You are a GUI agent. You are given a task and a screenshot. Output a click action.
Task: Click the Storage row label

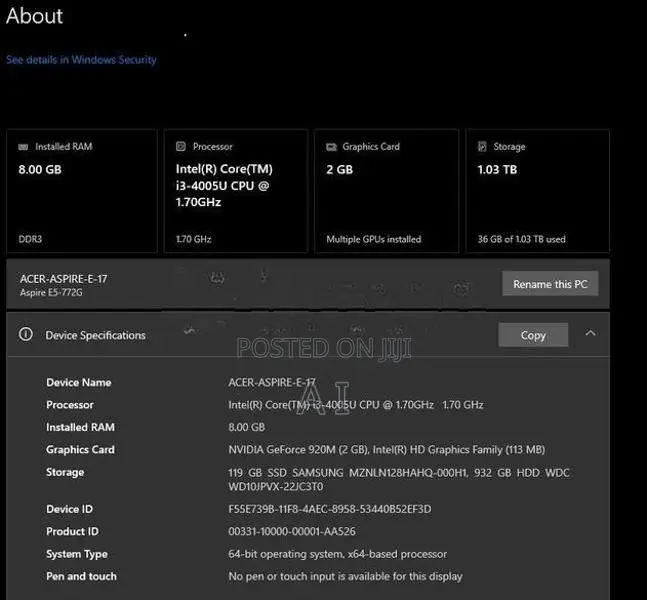[65, 472]
